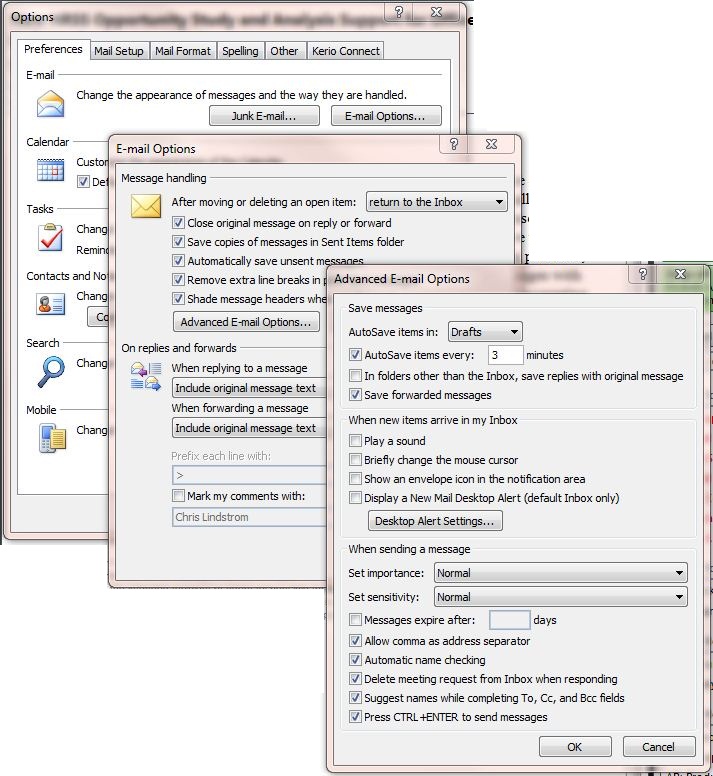Close the Options window with X
Screen dimensions: 713x776
(x=436, y=12)
